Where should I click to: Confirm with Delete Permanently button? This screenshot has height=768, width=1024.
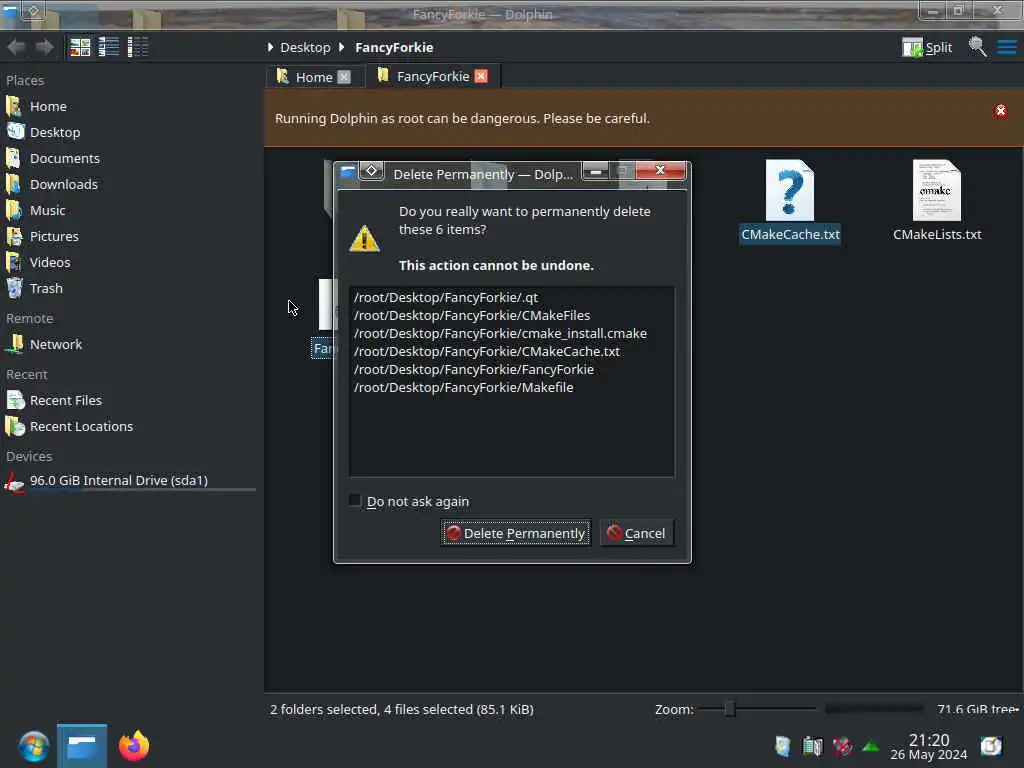516,534
